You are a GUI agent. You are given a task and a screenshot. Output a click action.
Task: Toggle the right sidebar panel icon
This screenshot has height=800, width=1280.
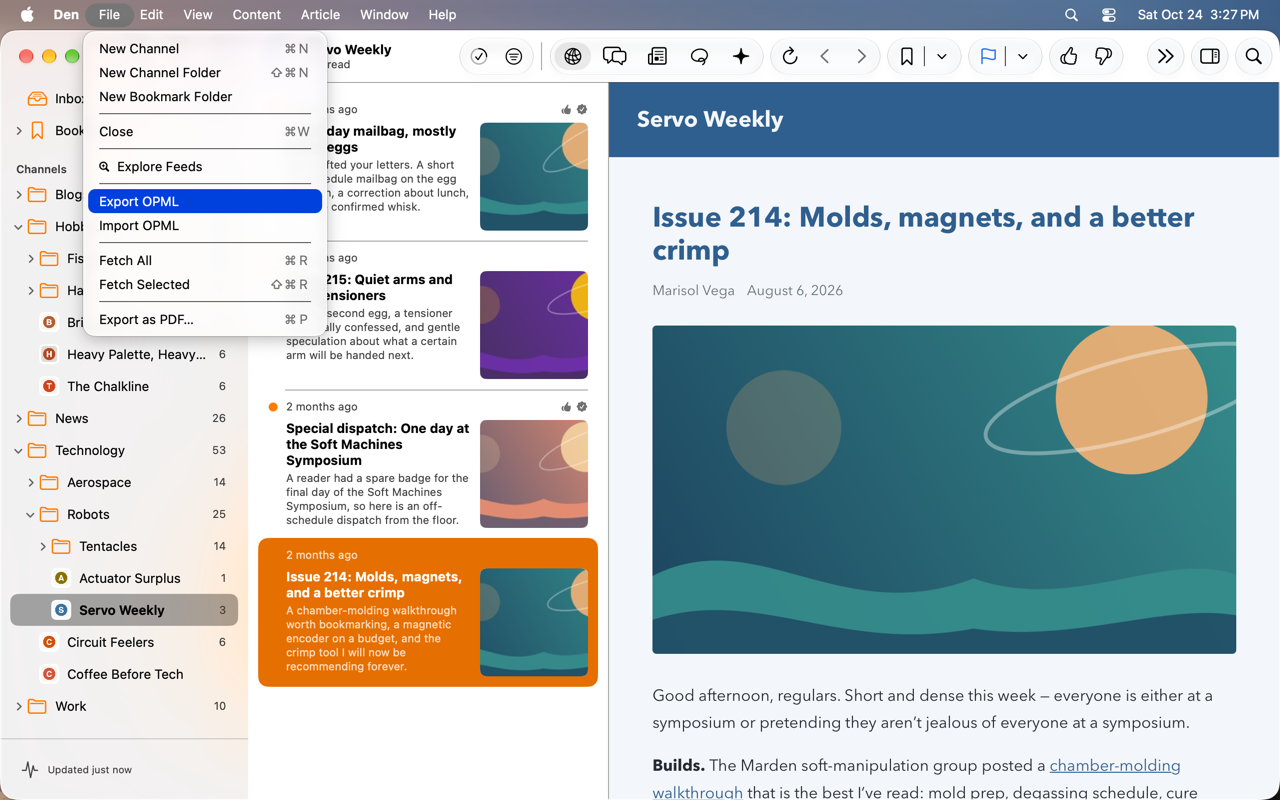(x=1210, y=57)
